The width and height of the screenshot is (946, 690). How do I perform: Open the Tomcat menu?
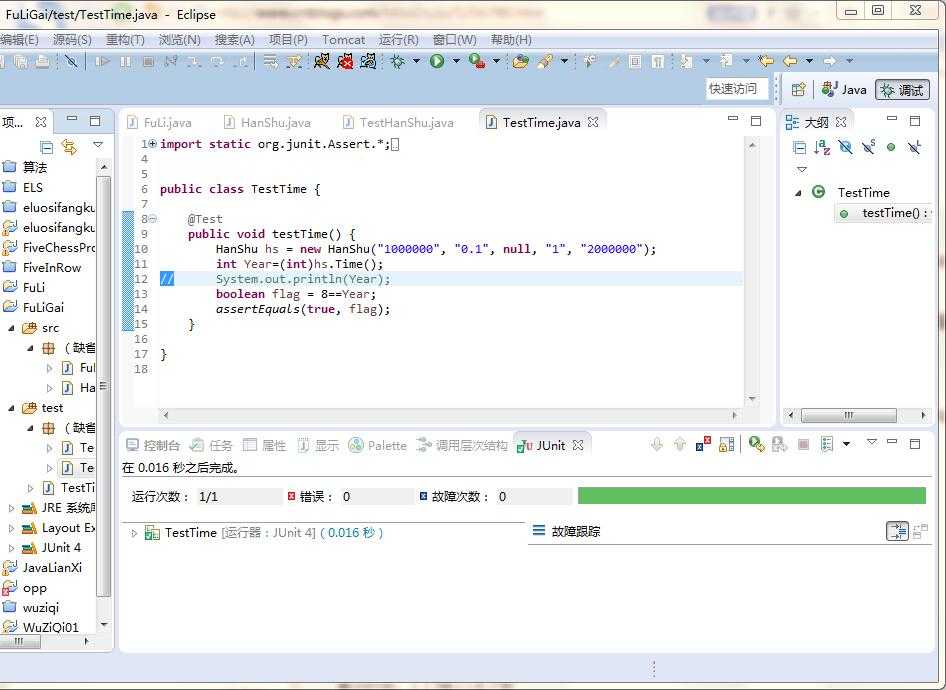coord(343,40)
